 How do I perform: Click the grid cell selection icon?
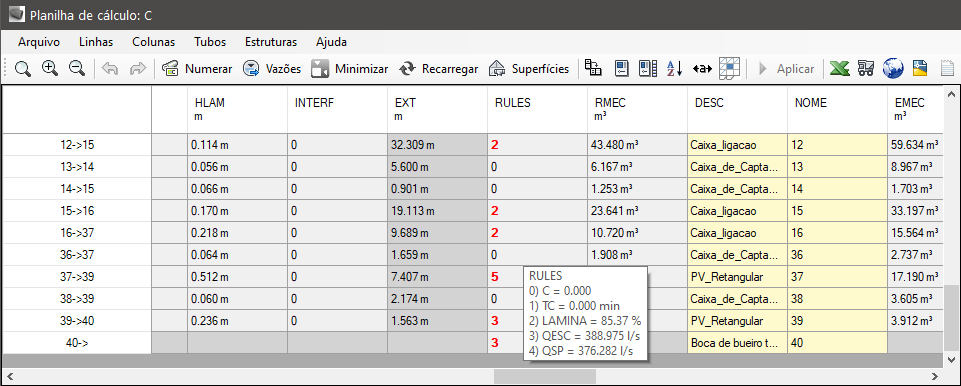[x=730, y=68]
